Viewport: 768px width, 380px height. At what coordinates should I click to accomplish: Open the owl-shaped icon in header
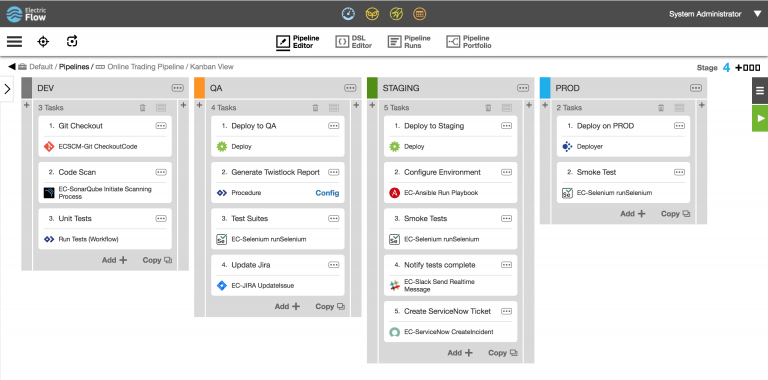point(372,14)
